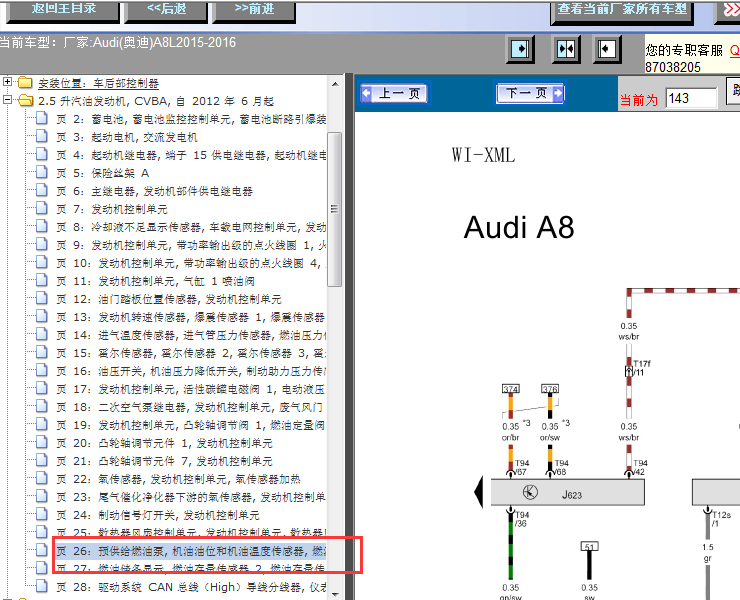Screen dimensions: 740x600
Task: Click document icon beside 页 9
Action: click(x=42, y=244)
